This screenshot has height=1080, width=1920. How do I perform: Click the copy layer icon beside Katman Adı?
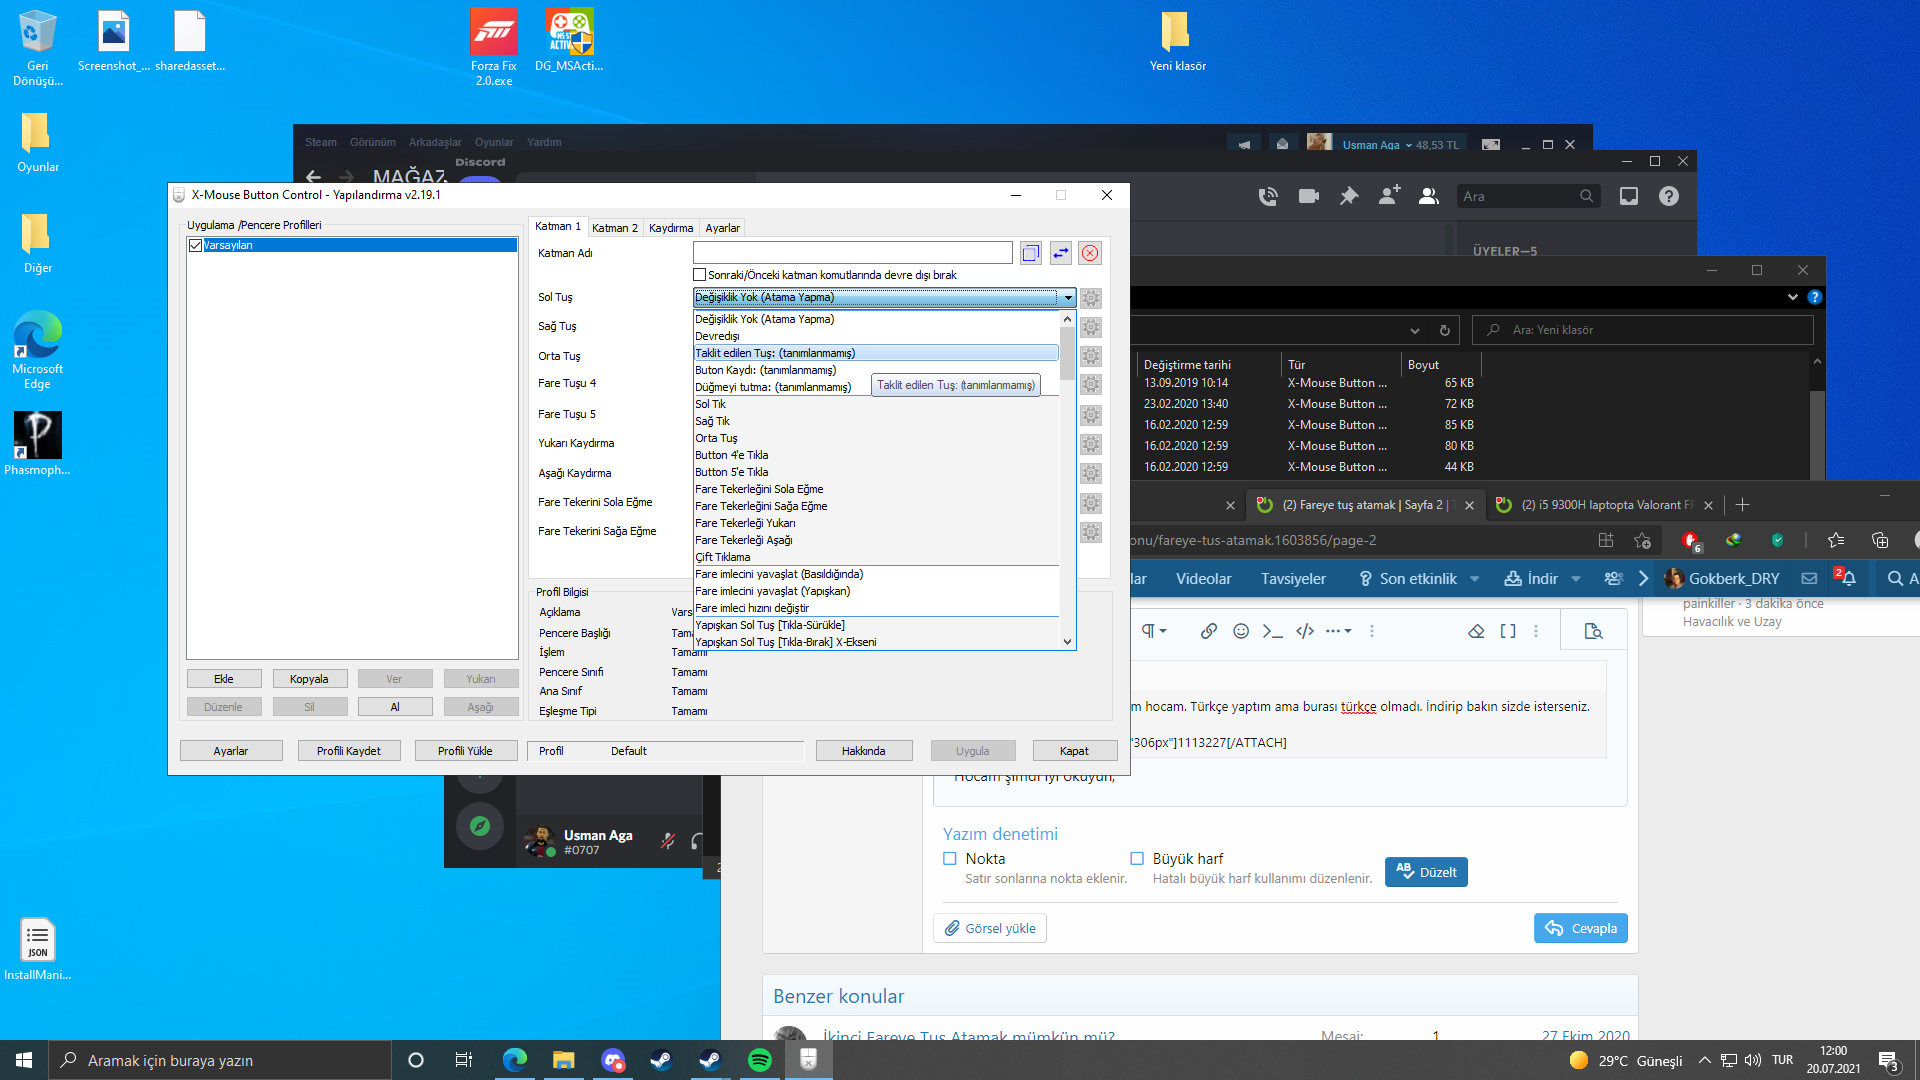point(1031,254)
